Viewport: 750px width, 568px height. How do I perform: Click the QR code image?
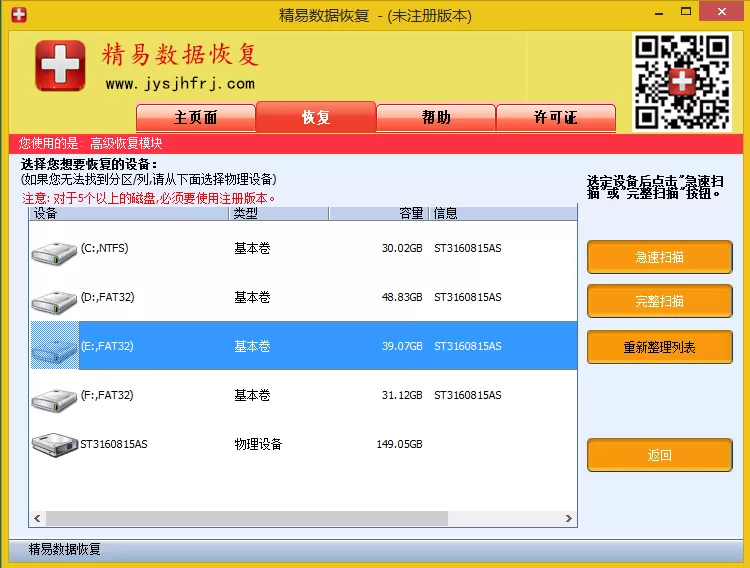coord(682,82)
